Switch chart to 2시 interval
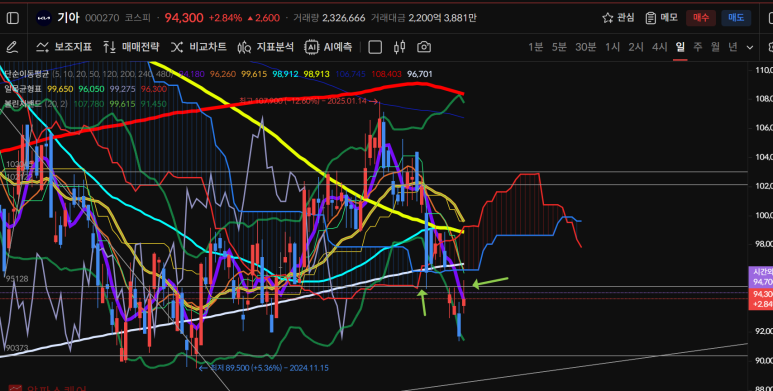The width and height of the screenshot is (773, 391). tap(636, 47)
